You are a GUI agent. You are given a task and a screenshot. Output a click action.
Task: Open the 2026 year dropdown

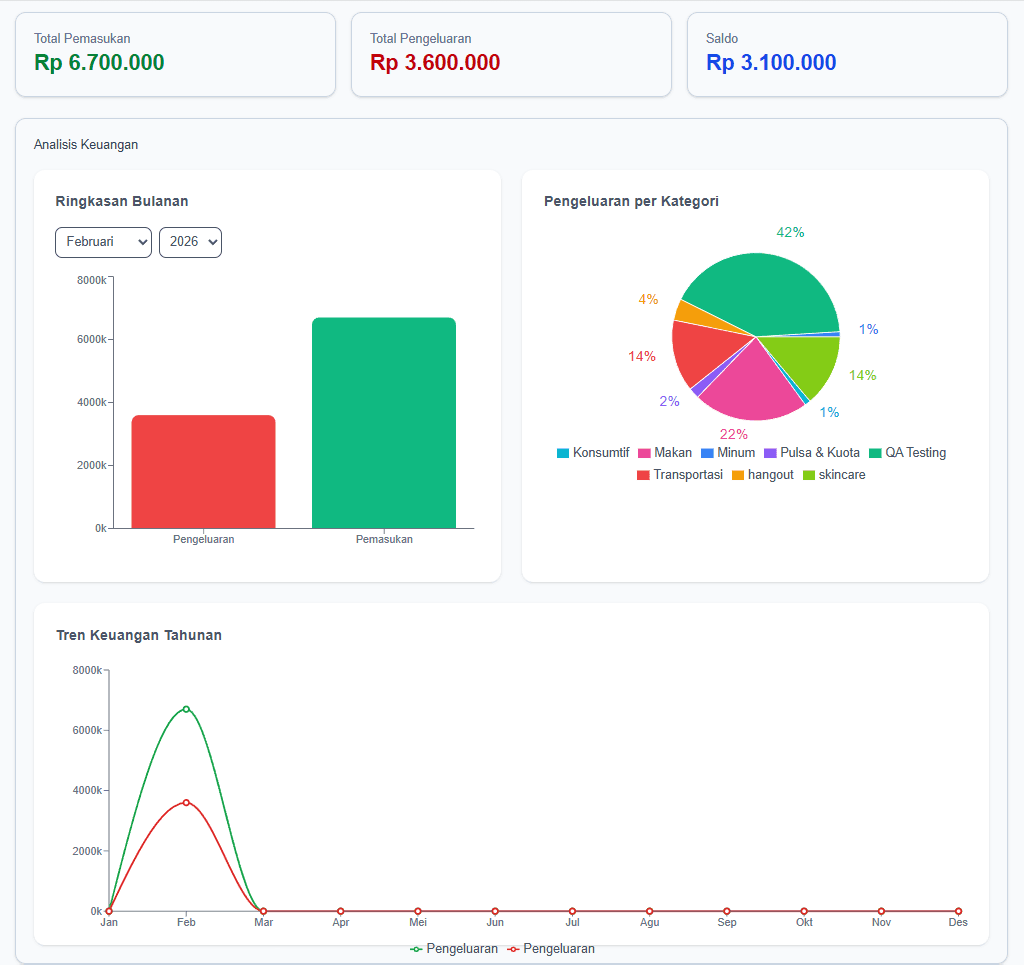(190, 242)
